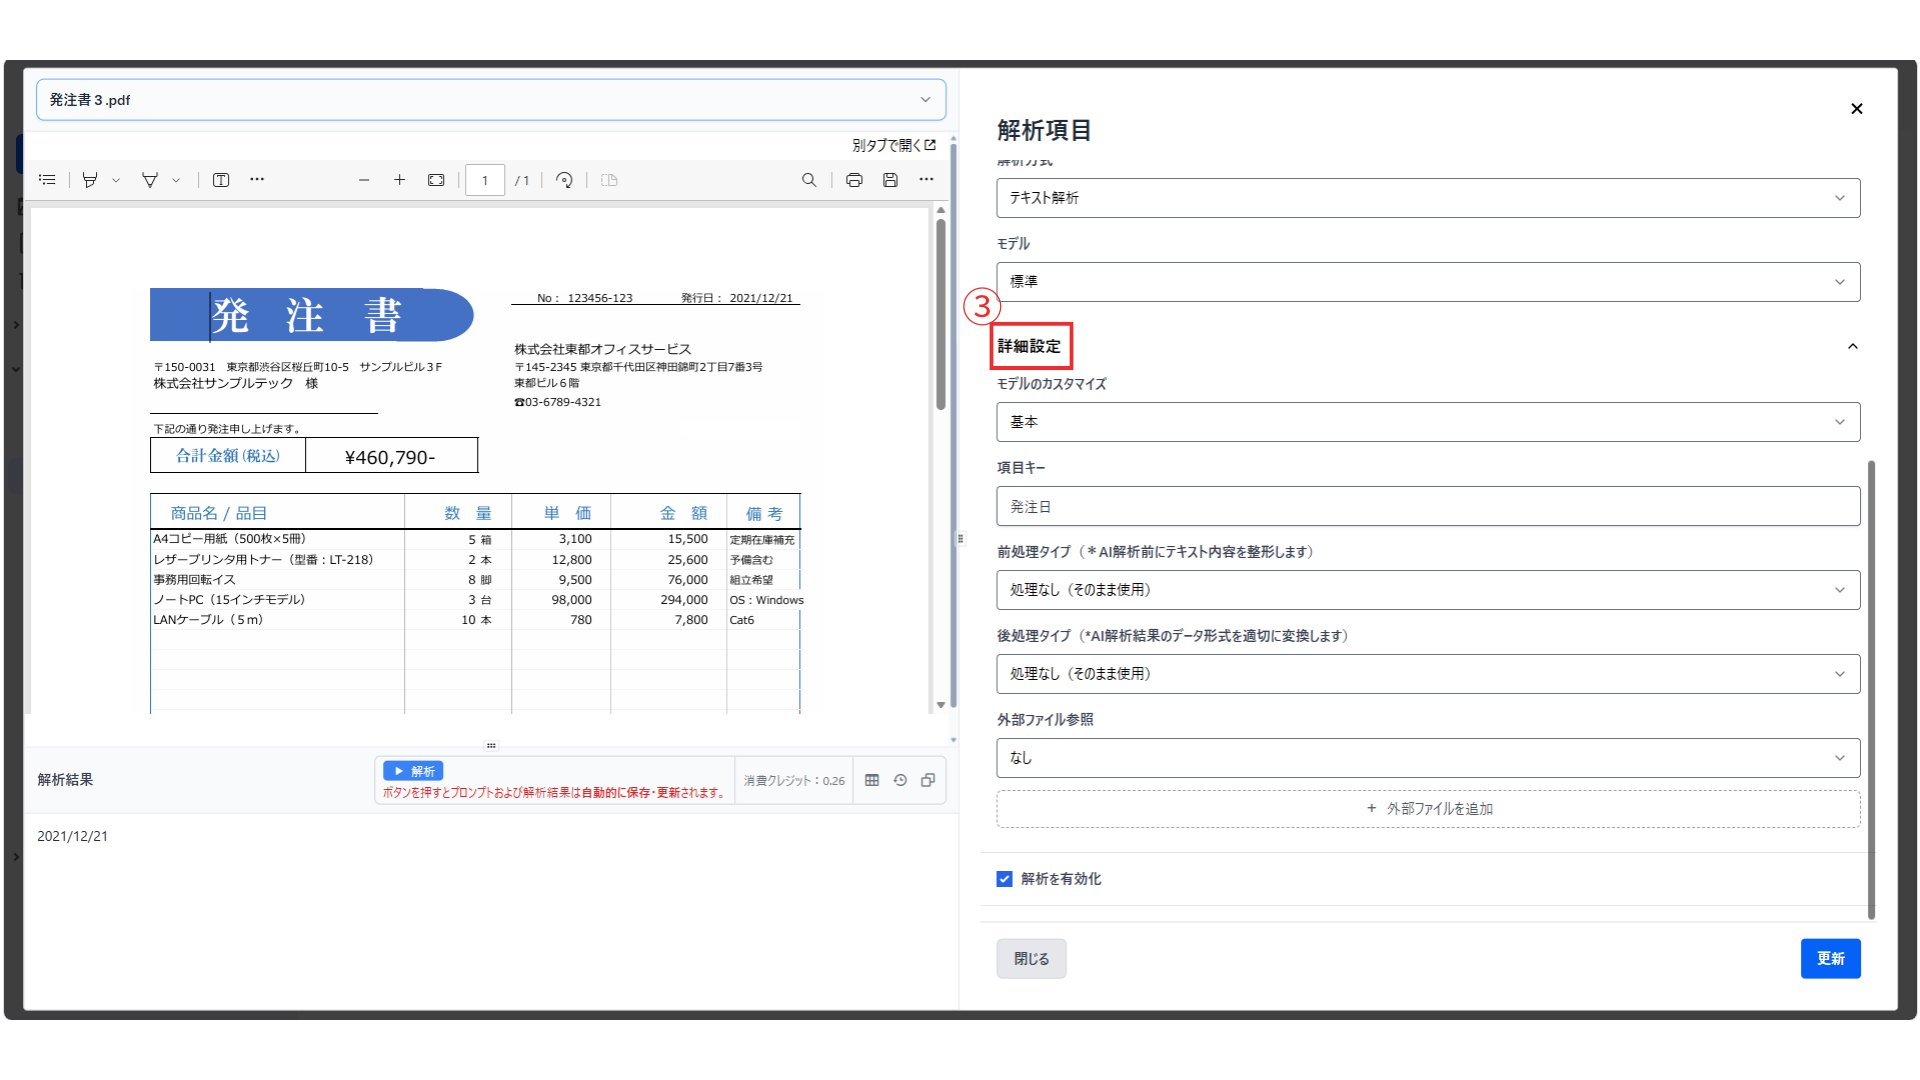The width and height of the screenshot is (1920, 1080).
Task: Collapse the 詳細設定 section chevron
Action: (x=1853, y=346)
